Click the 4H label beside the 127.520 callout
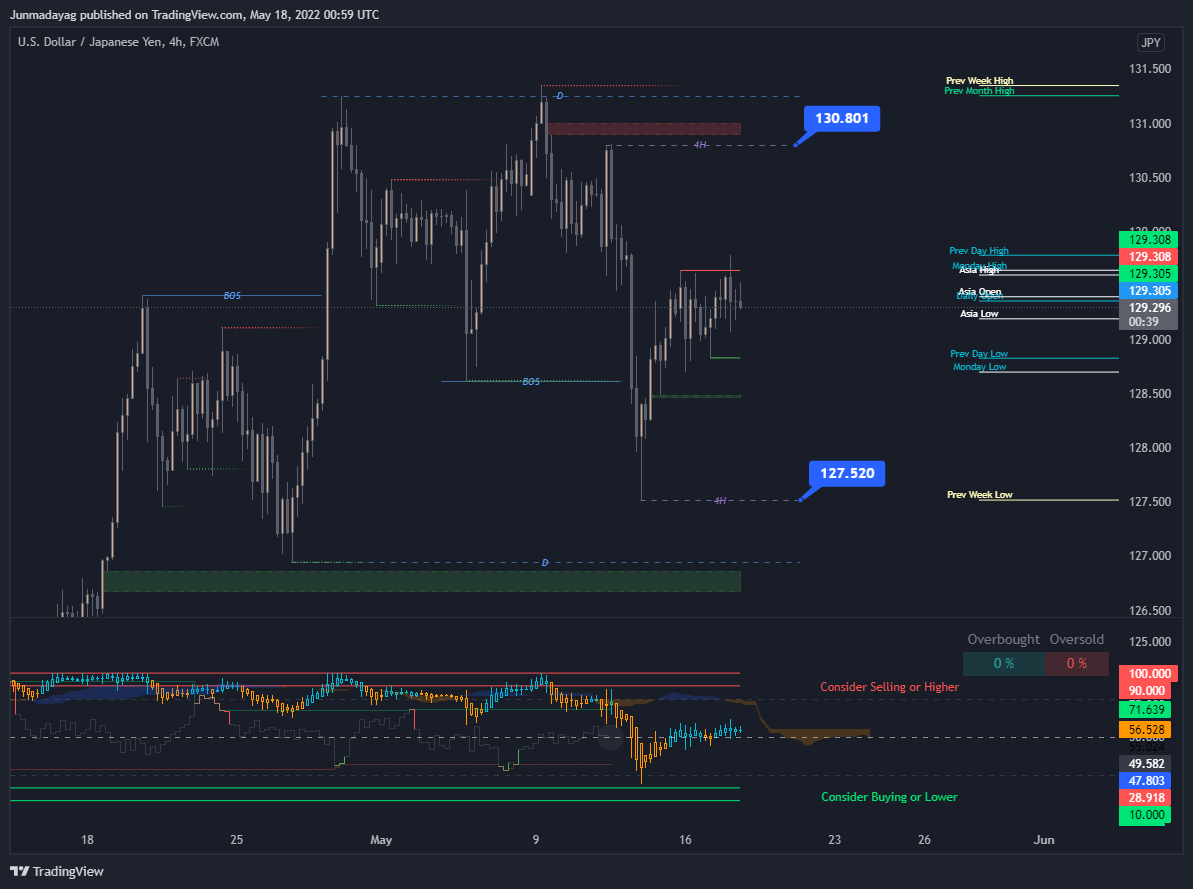The height and width of the screenshot is (889, 1193). click(720, 500)
